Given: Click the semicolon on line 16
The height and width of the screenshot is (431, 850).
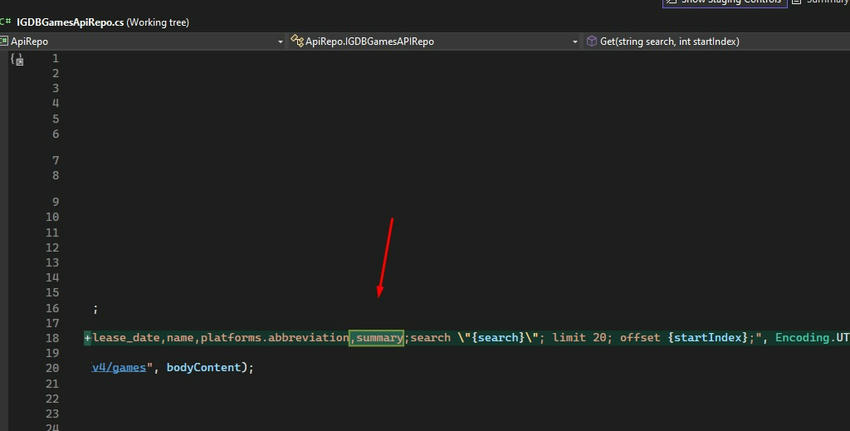Looking at the screenshot, I should (x=95, y=309).
